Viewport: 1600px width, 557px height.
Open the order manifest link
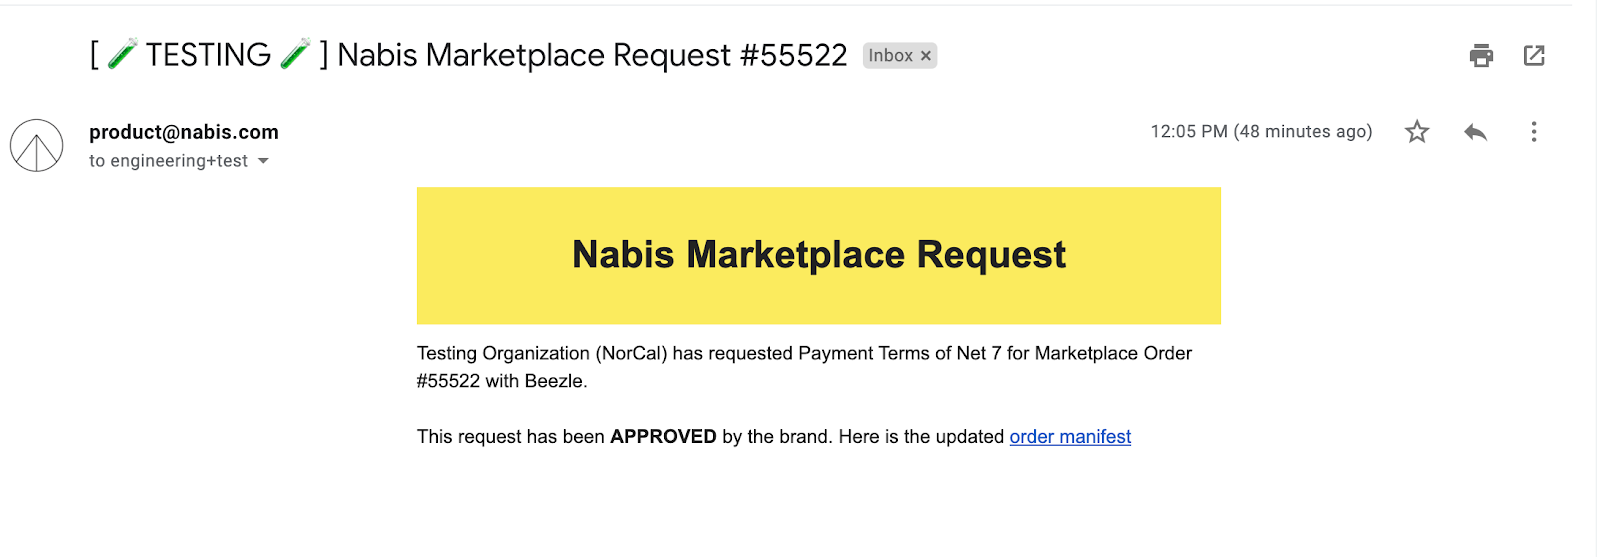1070,437
